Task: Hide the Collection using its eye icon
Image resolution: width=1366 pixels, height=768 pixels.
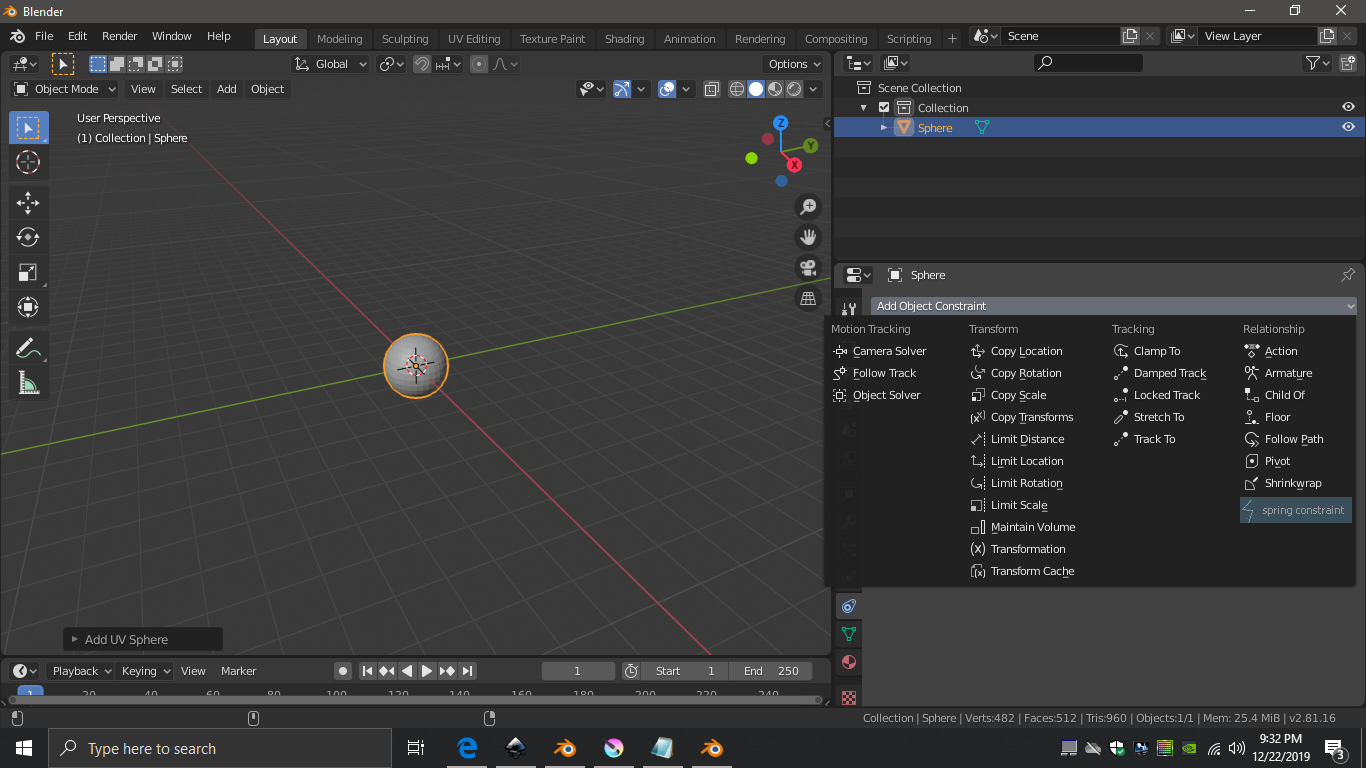Action: pyautogui.click(x=1348, y=107)
